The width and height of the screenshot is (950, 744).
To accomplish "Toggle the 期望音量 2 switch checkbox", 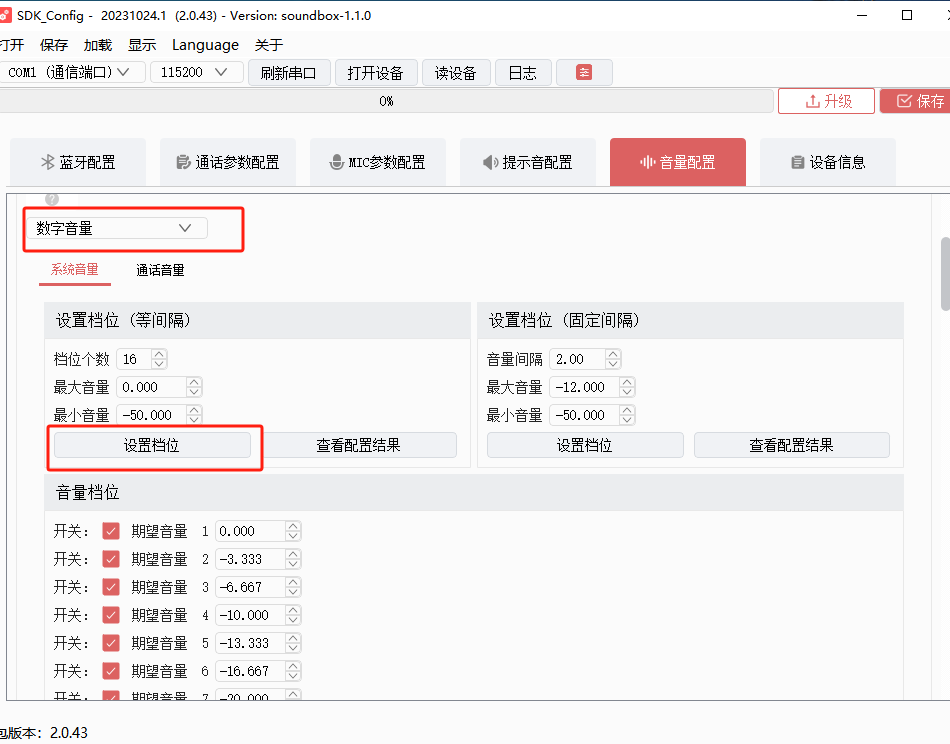I will pos(111,559).
